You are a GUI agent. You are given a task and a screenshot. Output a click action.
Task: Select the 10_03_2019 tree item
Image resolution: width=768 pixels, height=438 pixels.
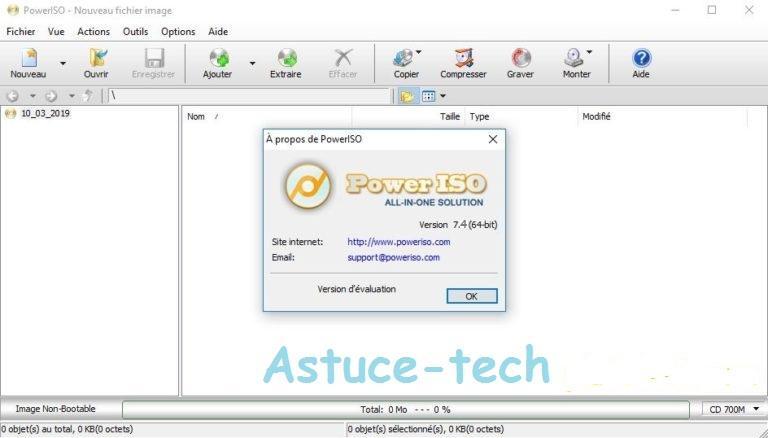point(45,113)
